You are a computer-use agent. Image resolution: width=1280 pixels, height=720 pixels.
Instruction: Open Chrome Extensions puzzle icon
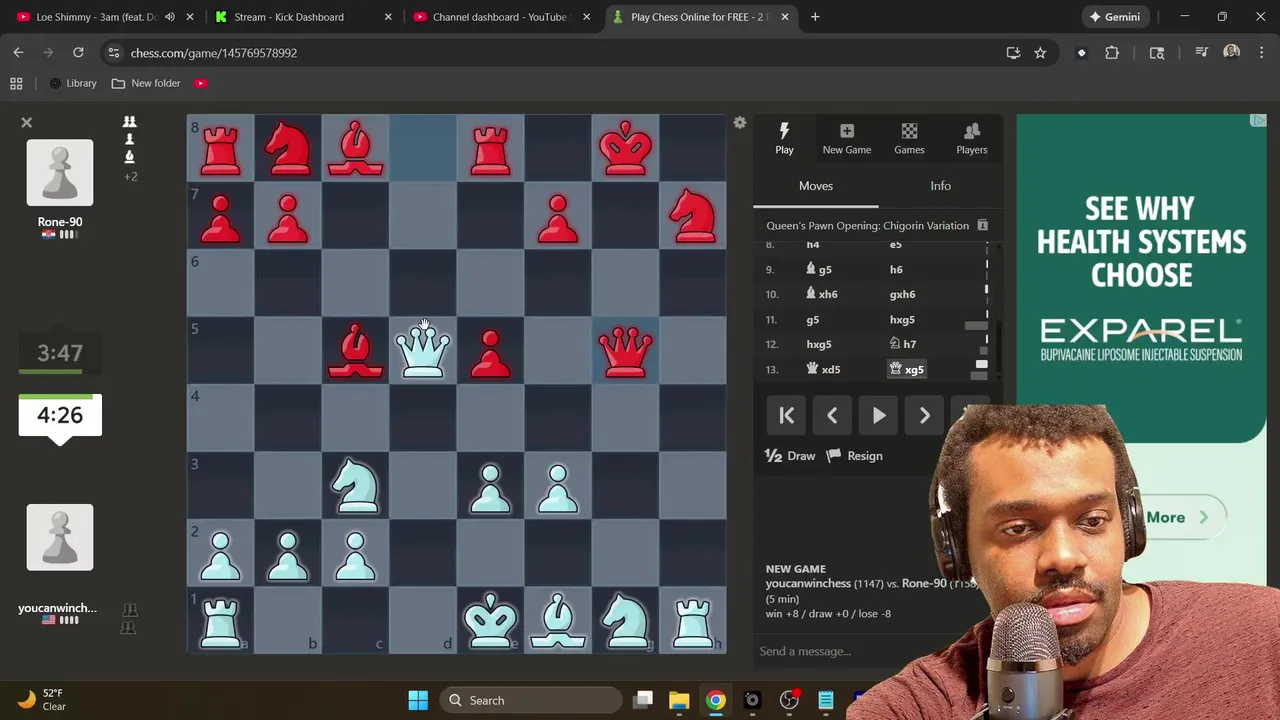pyautogui.click(x=1112, y=53)
